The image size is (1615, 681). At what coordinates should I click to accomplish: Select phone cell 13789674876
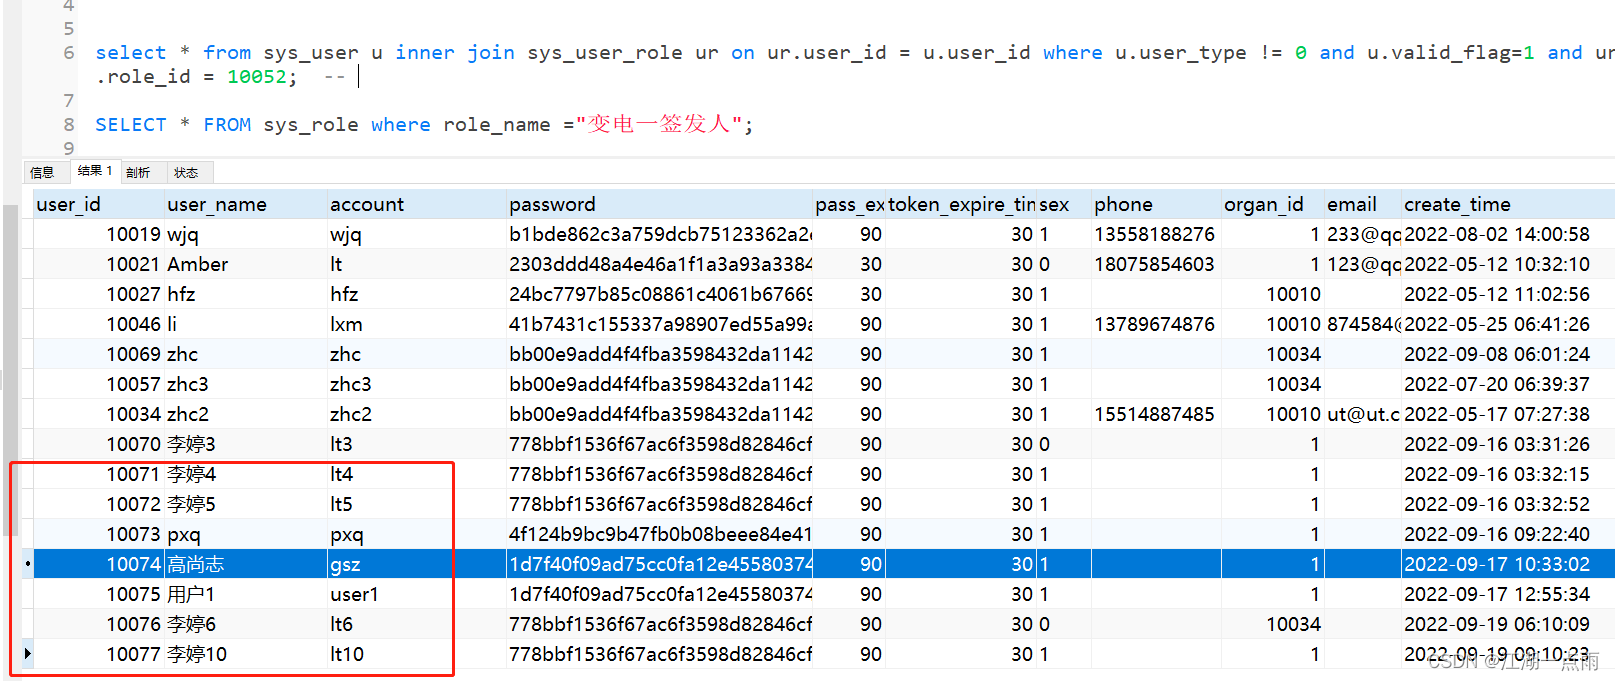[x=1155, y=324]
